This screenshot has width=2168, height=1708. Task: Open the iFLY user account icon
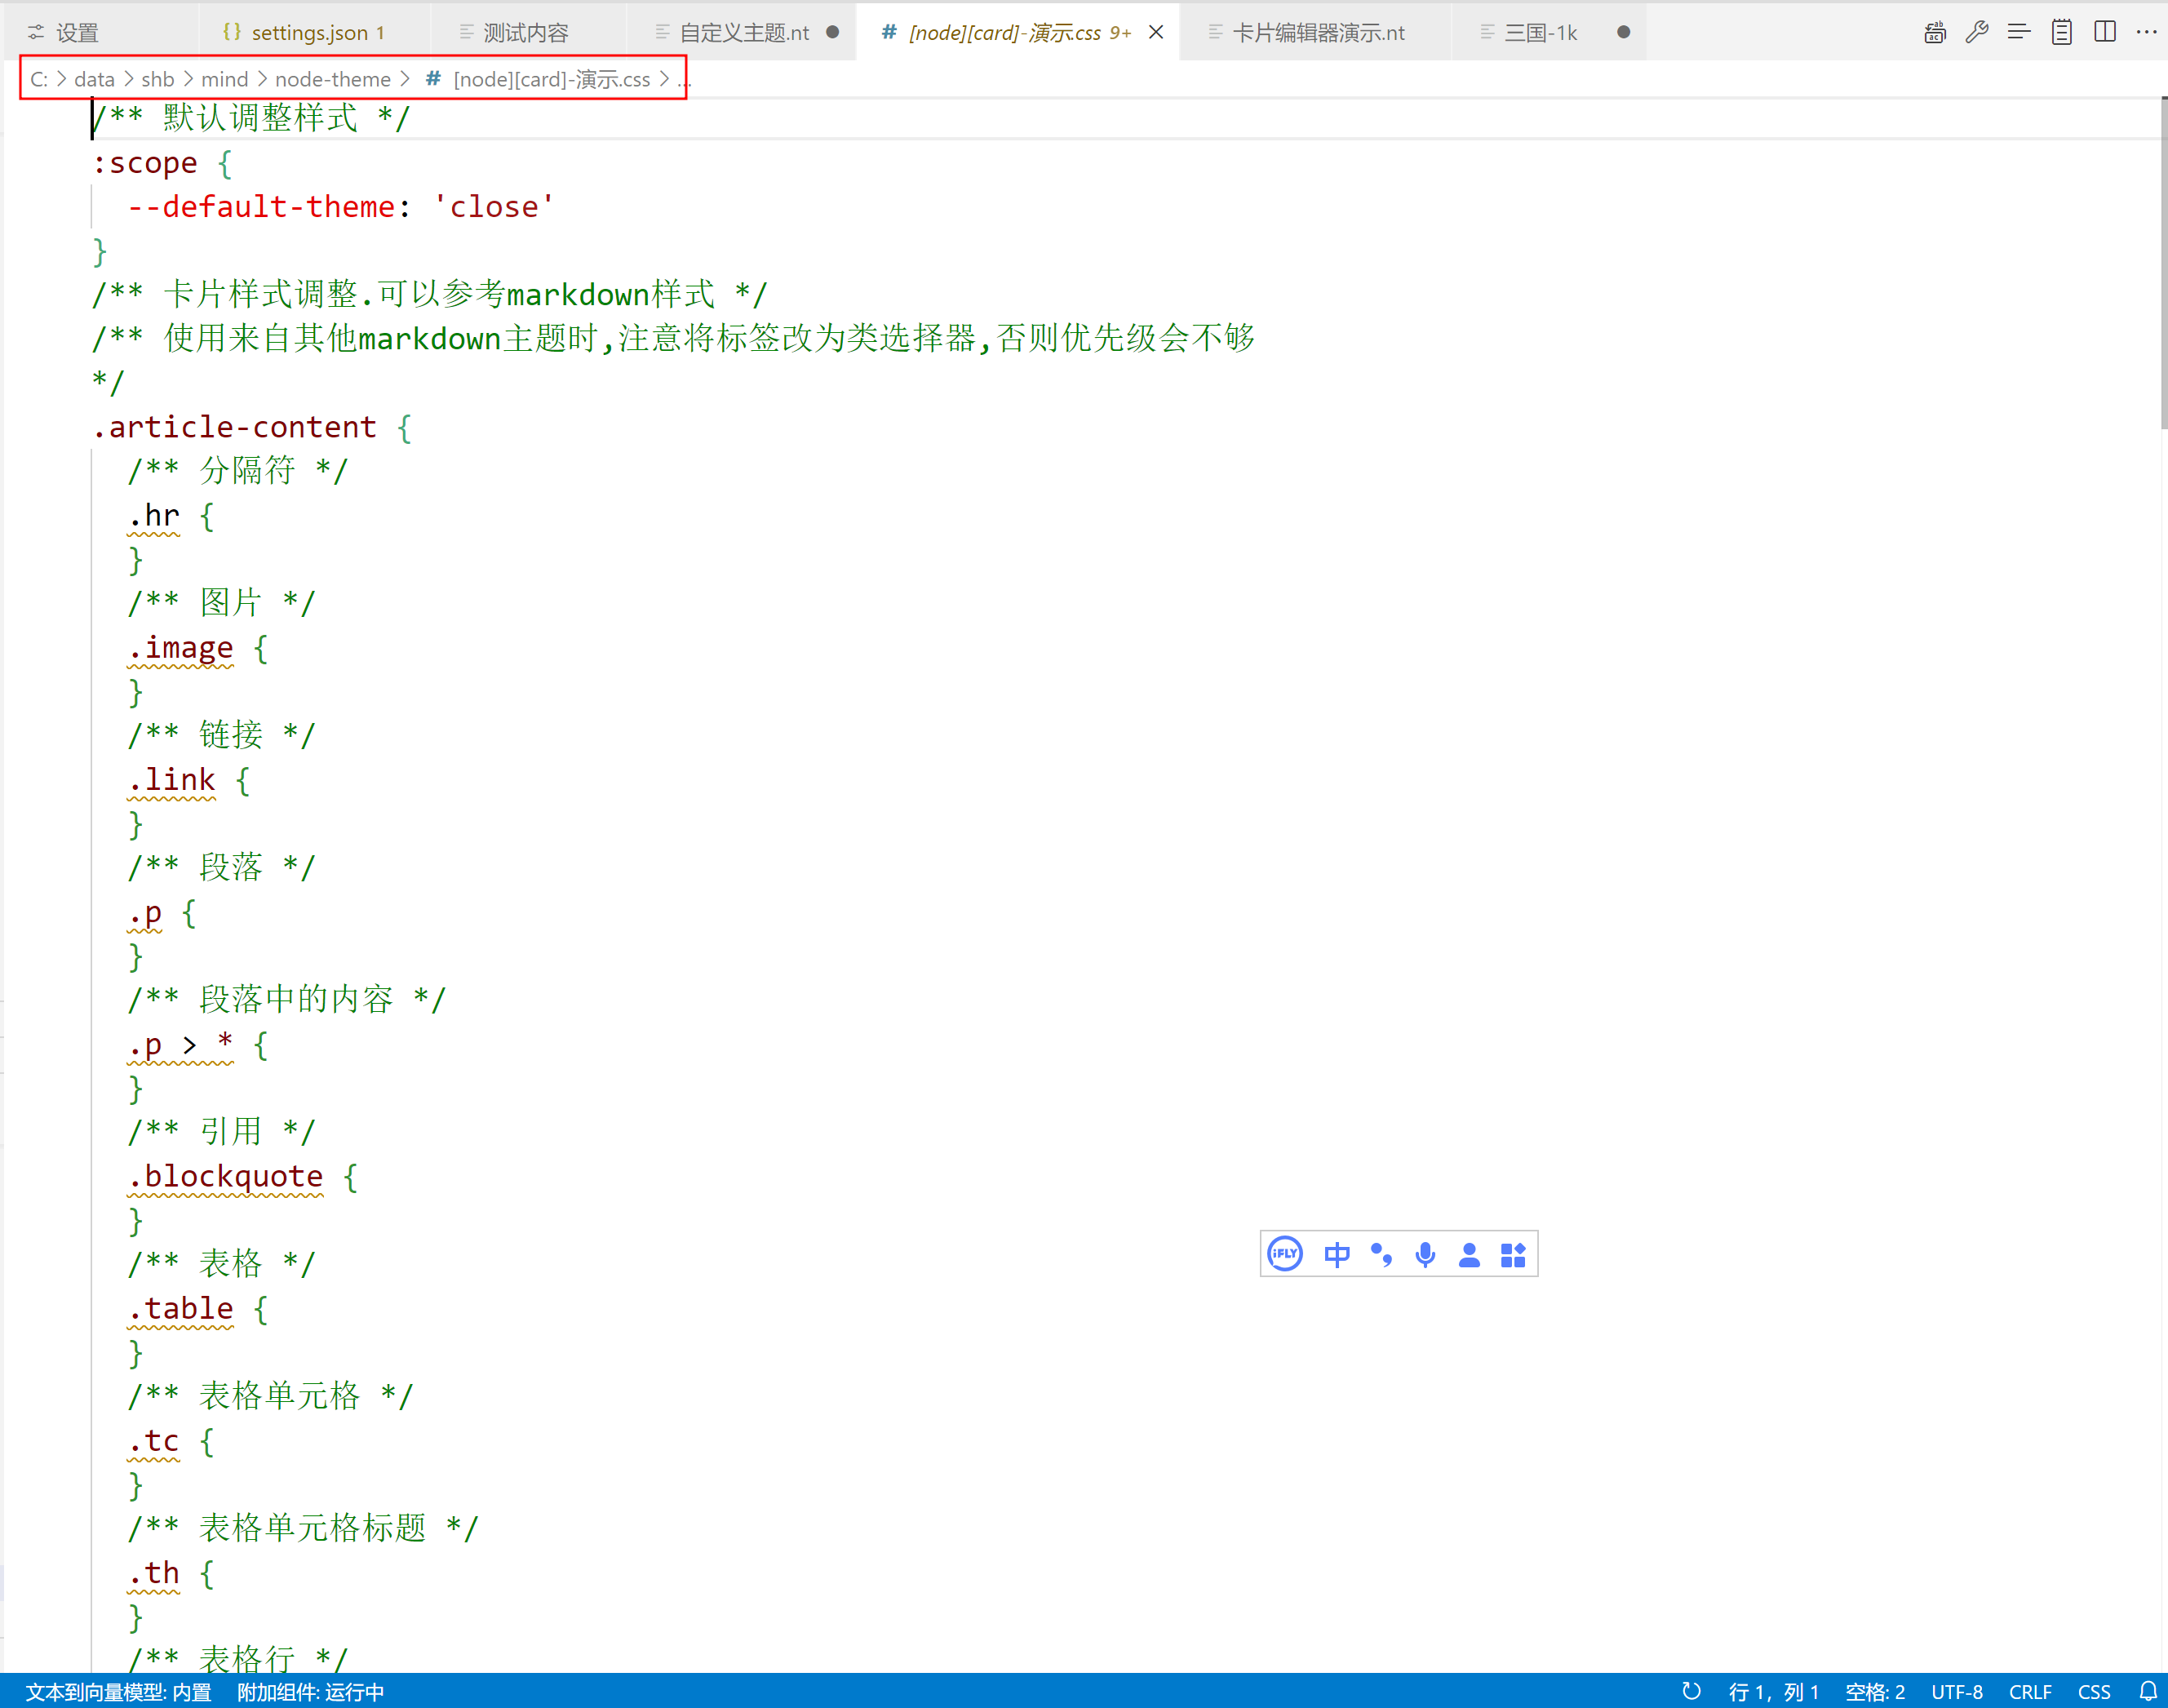[x=1469, y=1254]
